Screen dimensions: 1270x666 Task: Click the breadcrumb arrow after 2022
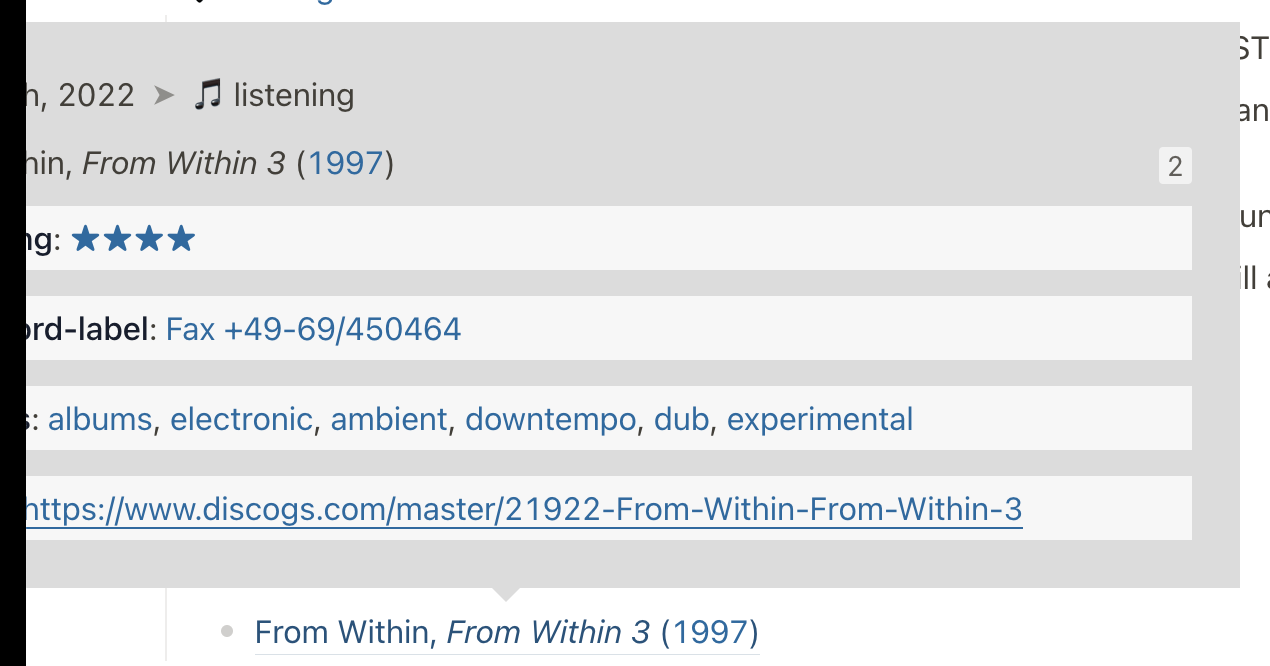click(163, 94)
